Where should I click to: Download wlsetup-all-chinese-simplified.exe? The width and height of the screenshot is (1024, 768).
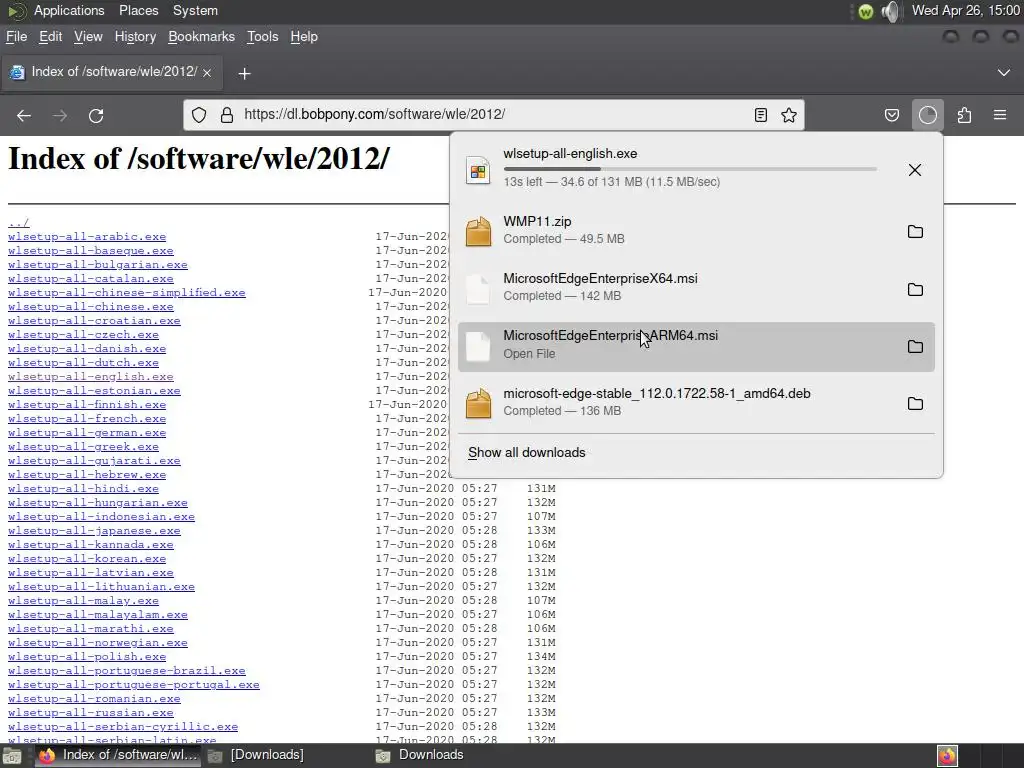coord(127,293)
